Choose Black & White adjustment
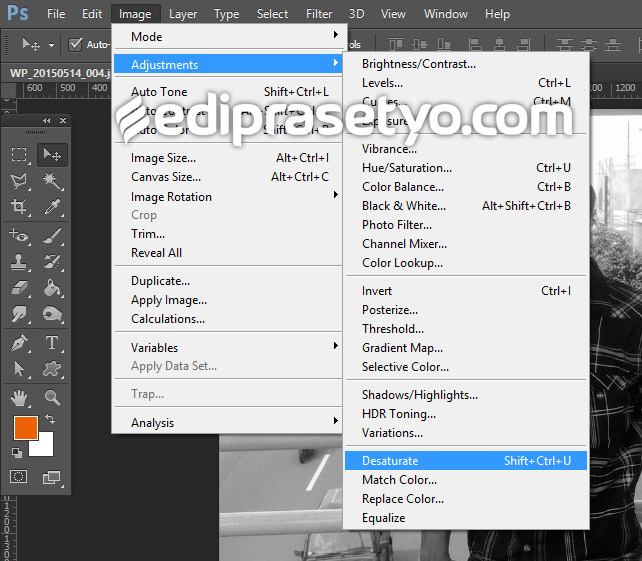Image resolution: width=642 pixels, height=561 pixels. click(466, 206)
